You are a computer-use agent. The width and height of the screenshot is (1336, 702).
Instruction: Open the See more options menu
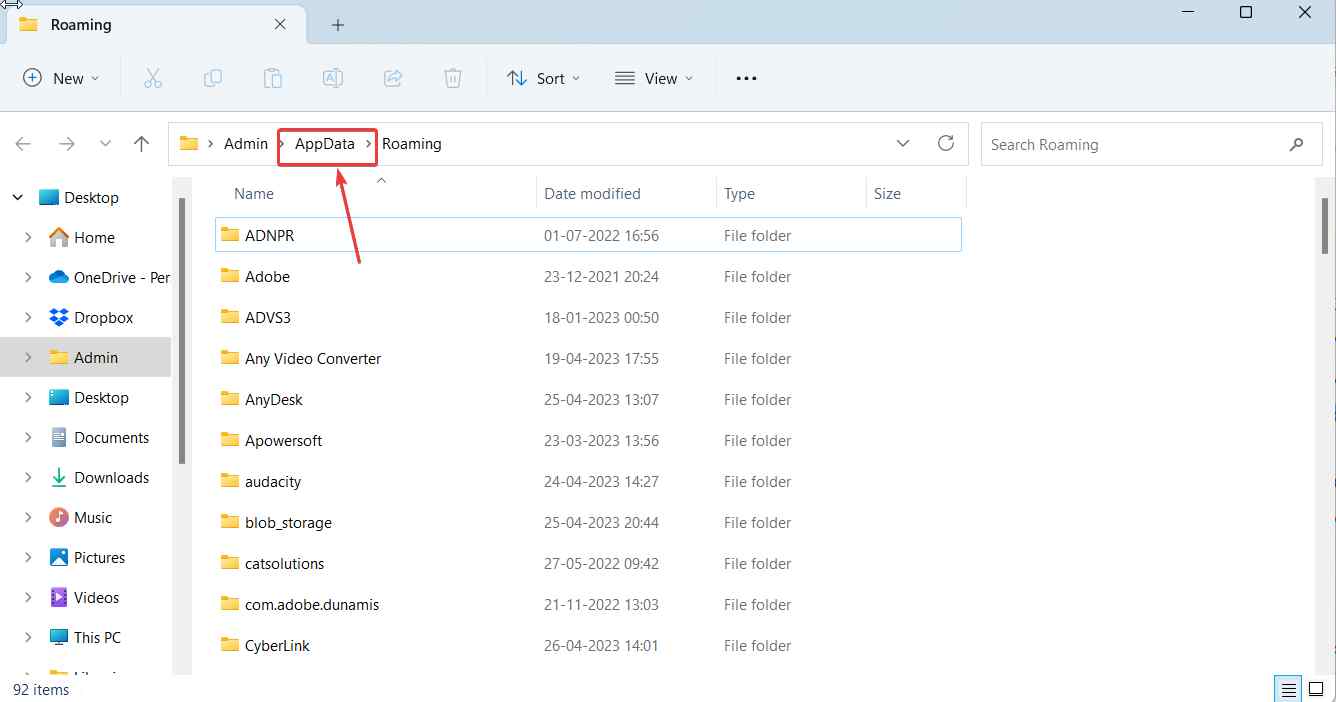[x=746, y=78]
